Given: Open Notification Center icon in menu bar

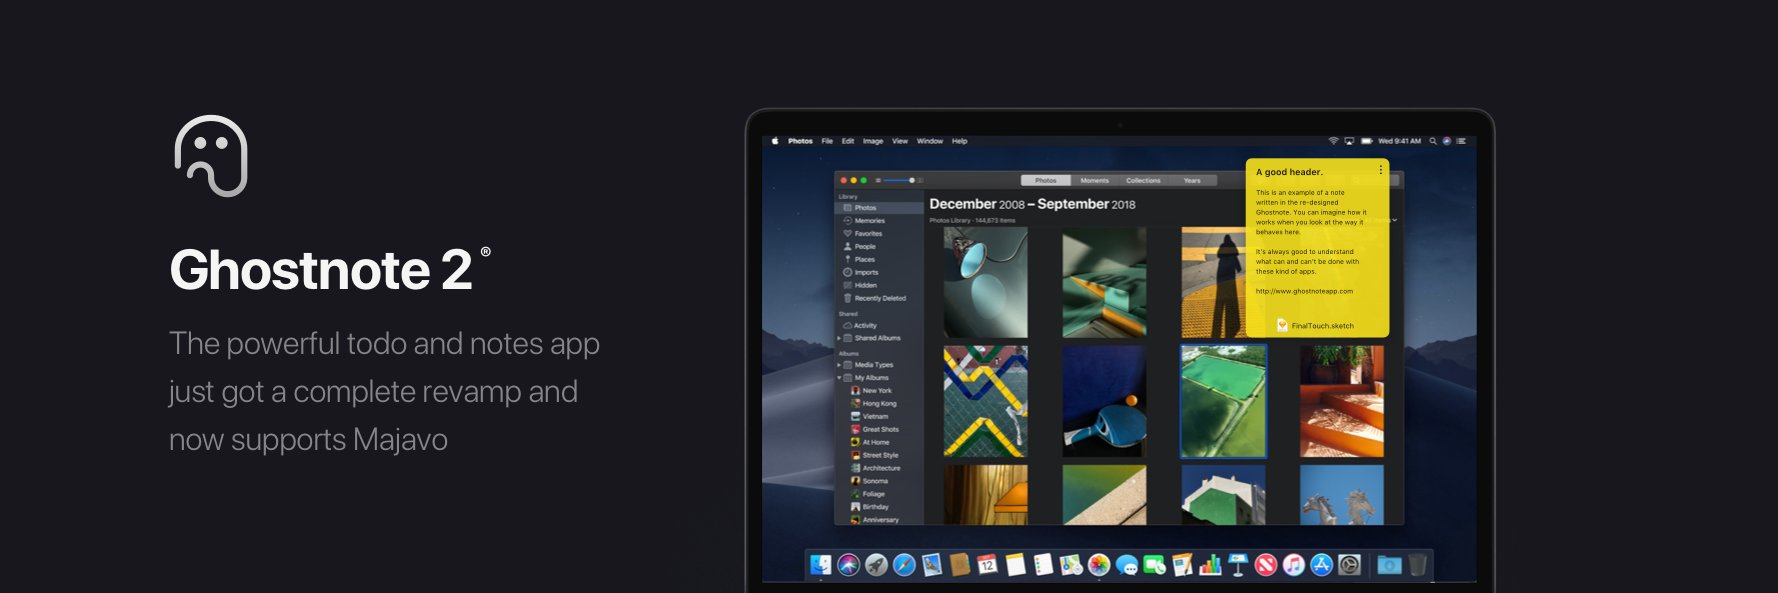Looking at the screenshot, I should (x=1461, y=141).
